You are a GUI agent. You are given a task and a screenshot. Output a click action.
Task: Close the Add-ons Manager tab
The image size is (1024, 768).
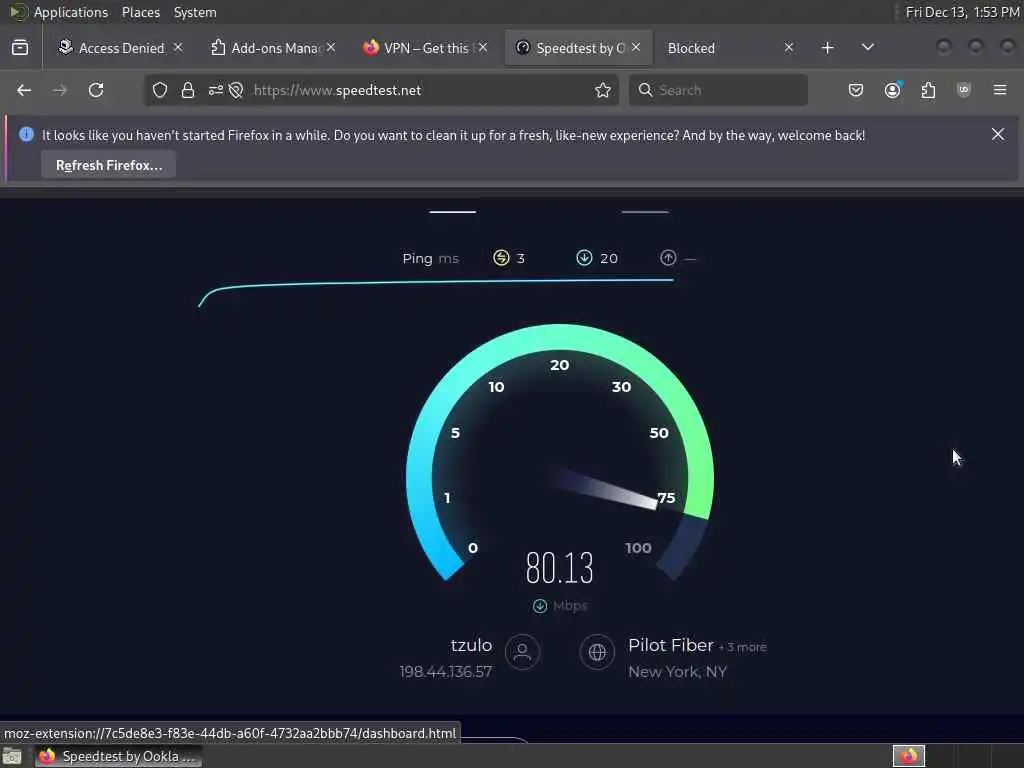point(331,47)
